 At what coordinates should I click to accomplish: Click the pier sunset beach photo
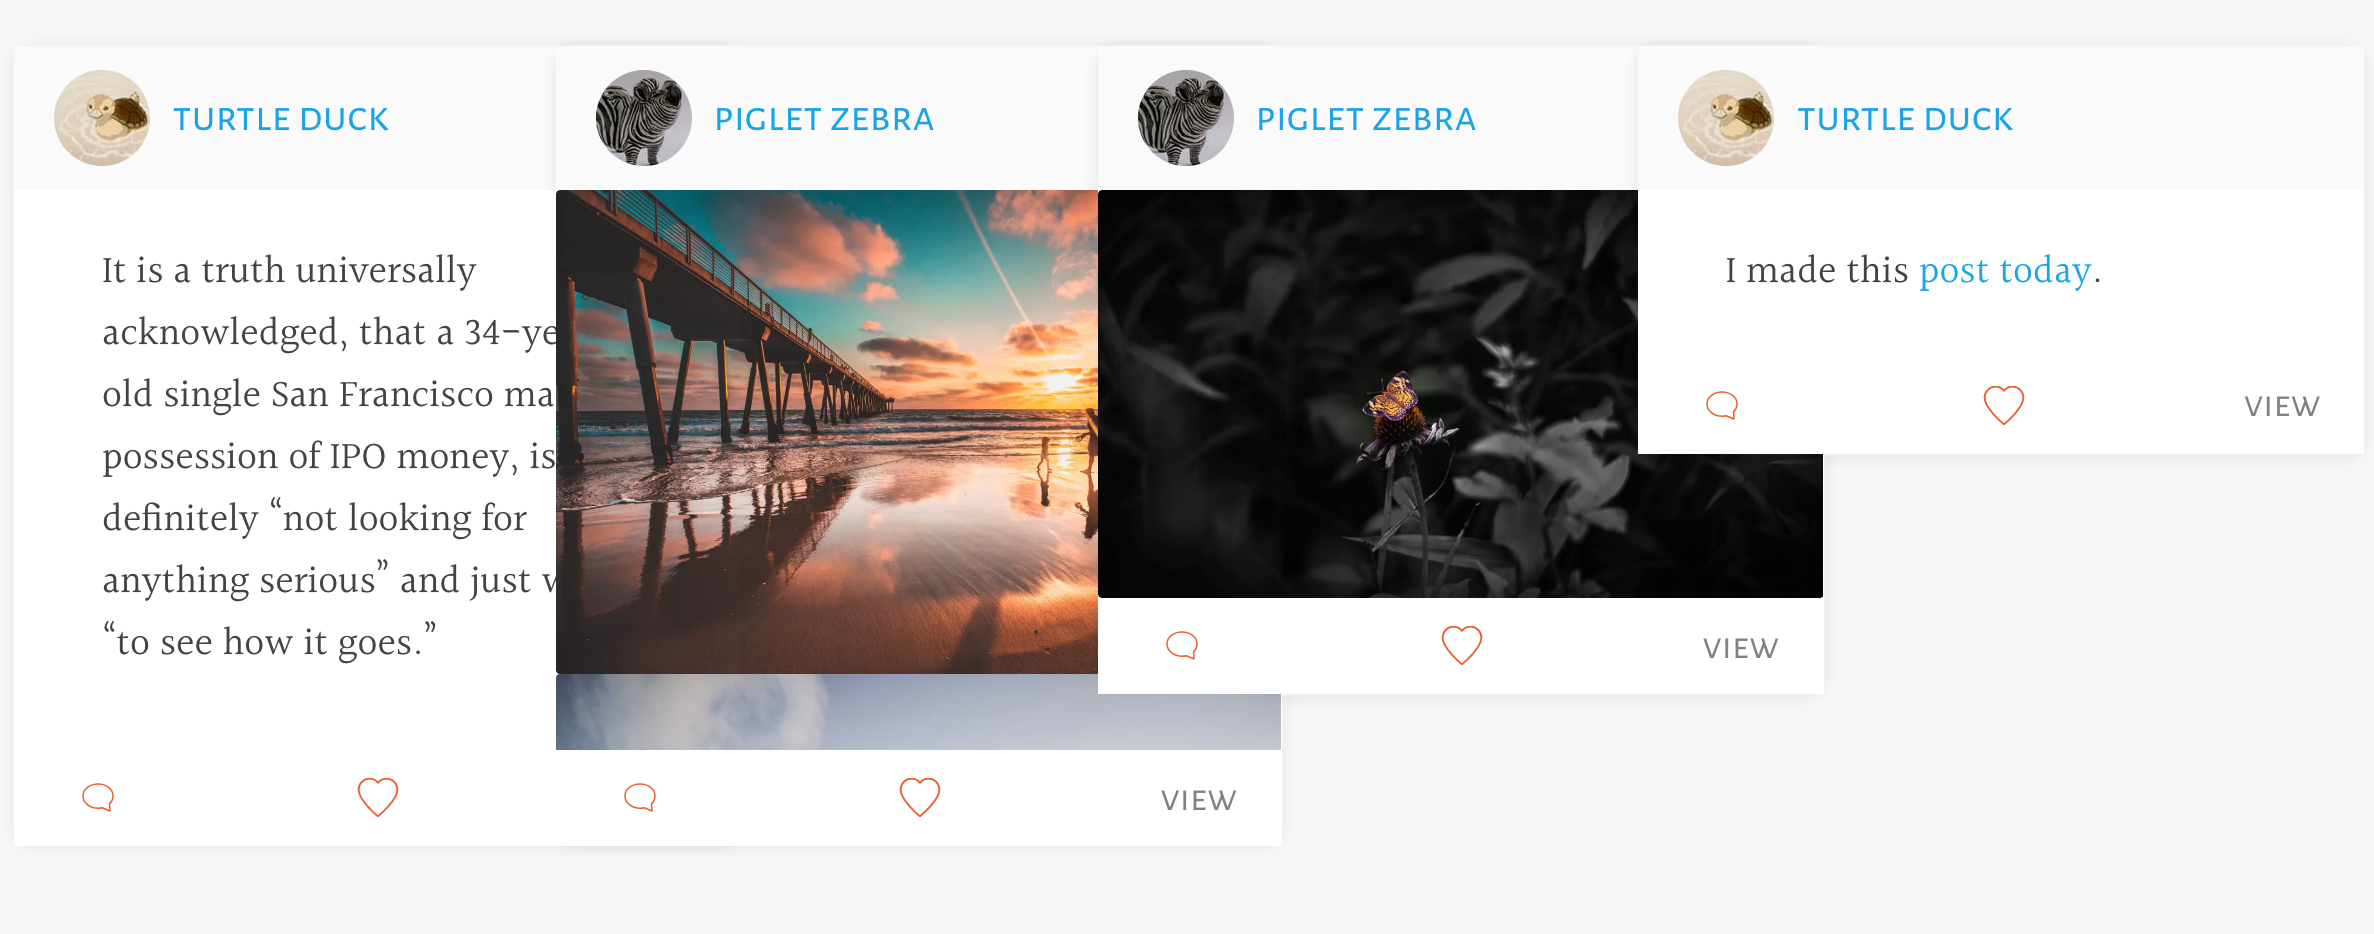click(x=827, y=432)
